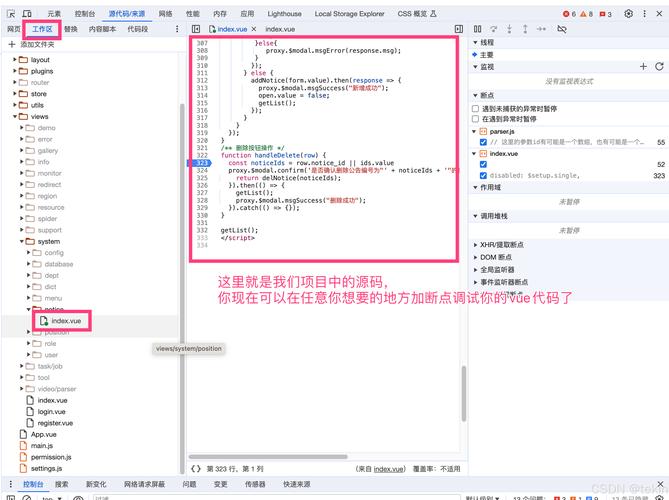
Task: Expand the store folder
Action: pyautogui.click(x=15, y=94)
